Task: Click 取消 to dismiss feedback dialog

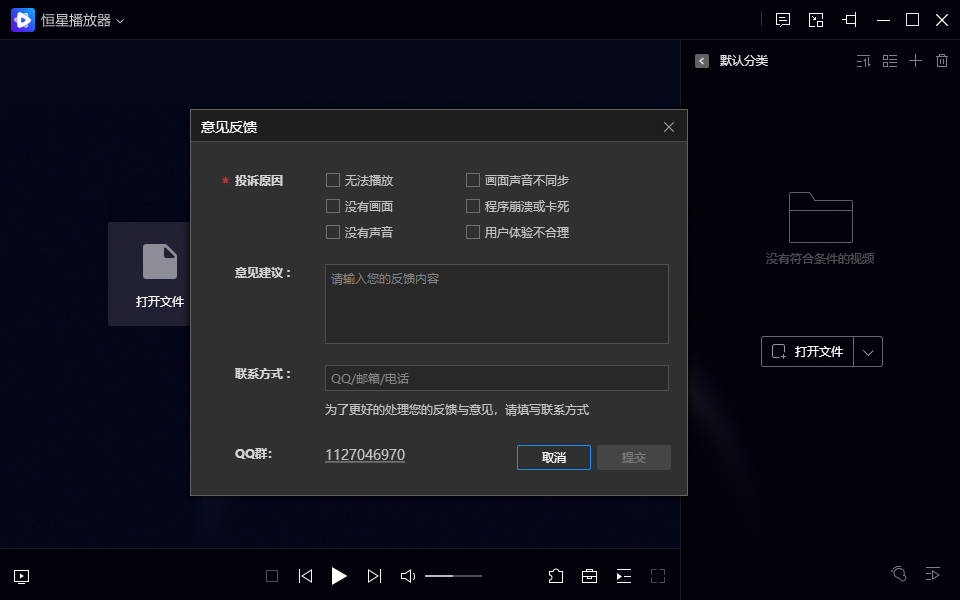Action: tap(553, 457)
